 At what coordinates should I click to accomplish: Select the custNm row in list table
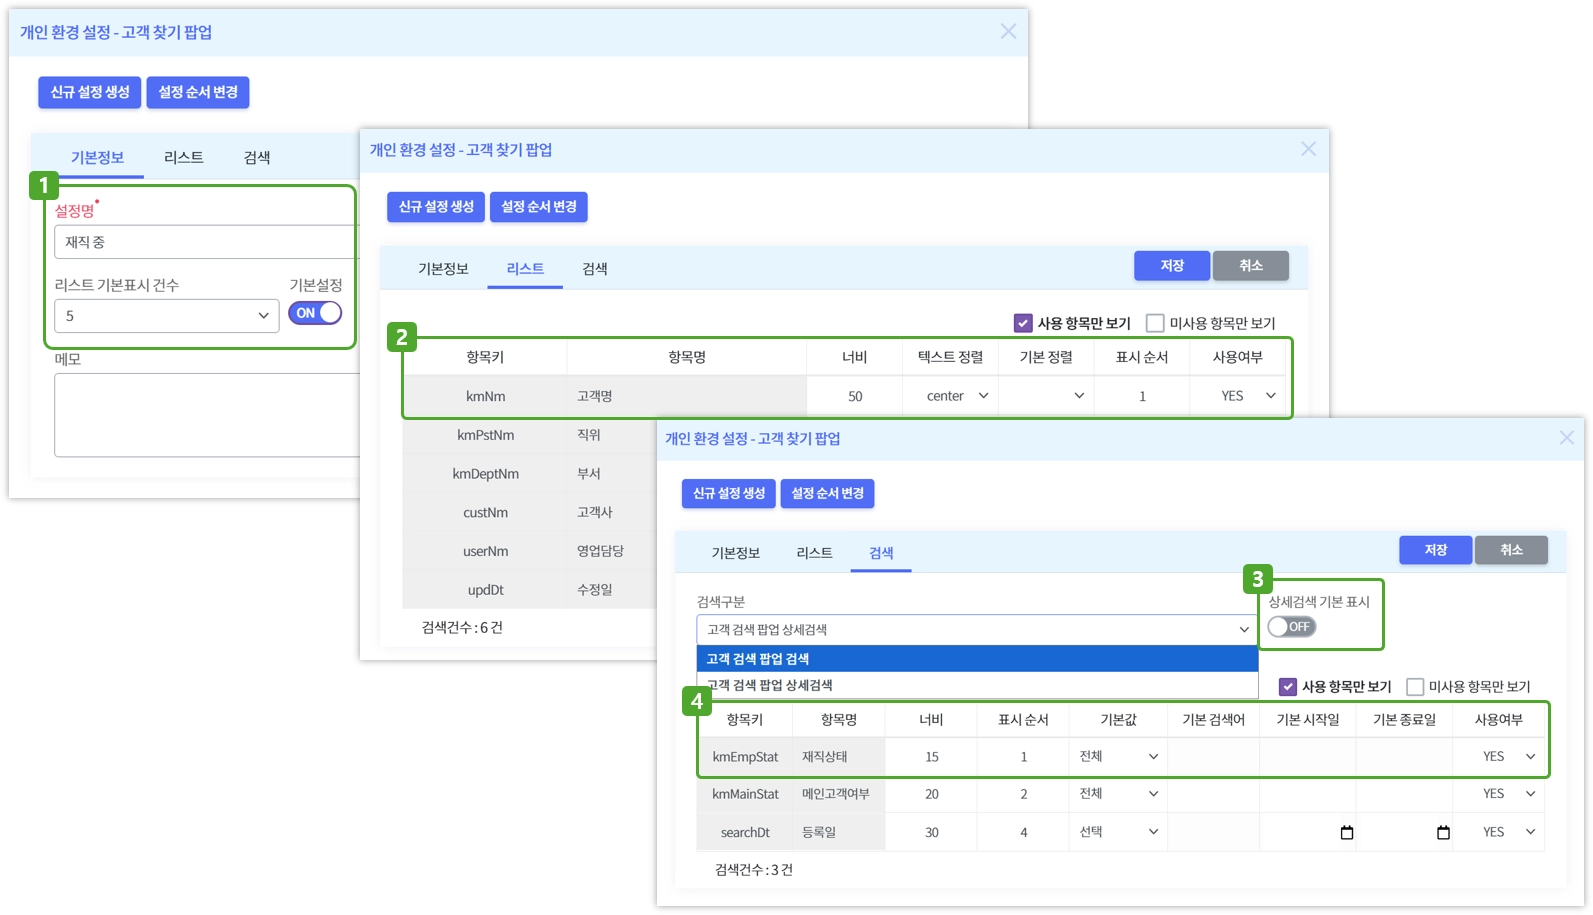pyautogui.click(x=530, y=512)
